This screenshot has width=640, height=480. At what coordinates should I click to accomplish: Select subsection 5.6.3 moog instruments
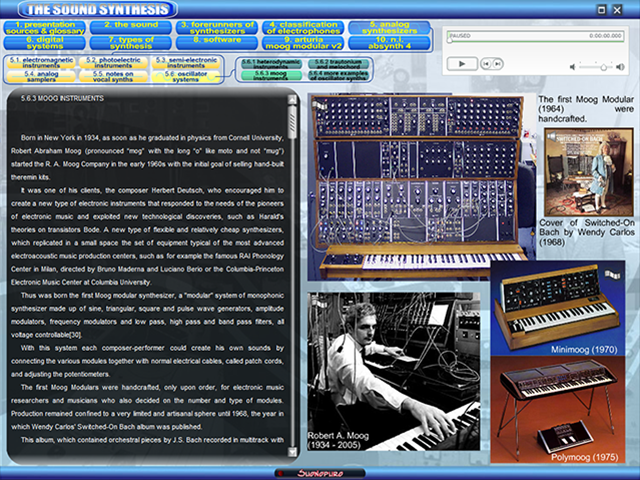coord(271,76)
